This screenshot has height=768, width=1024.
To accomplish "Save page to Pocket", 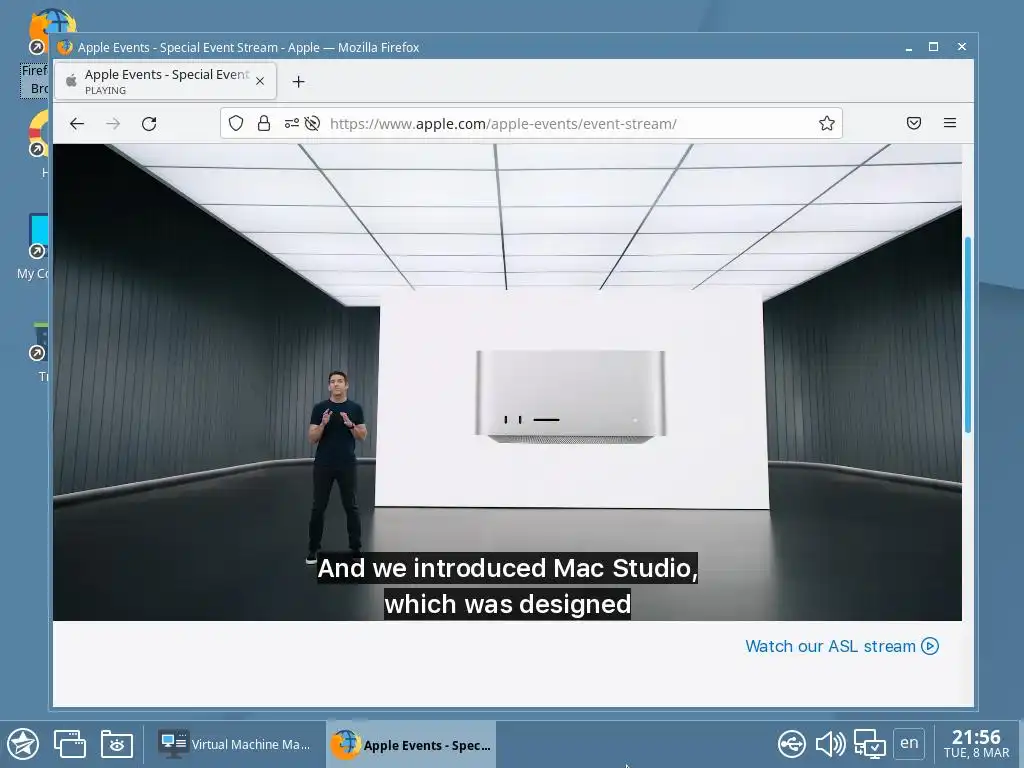I will (914, 123).
